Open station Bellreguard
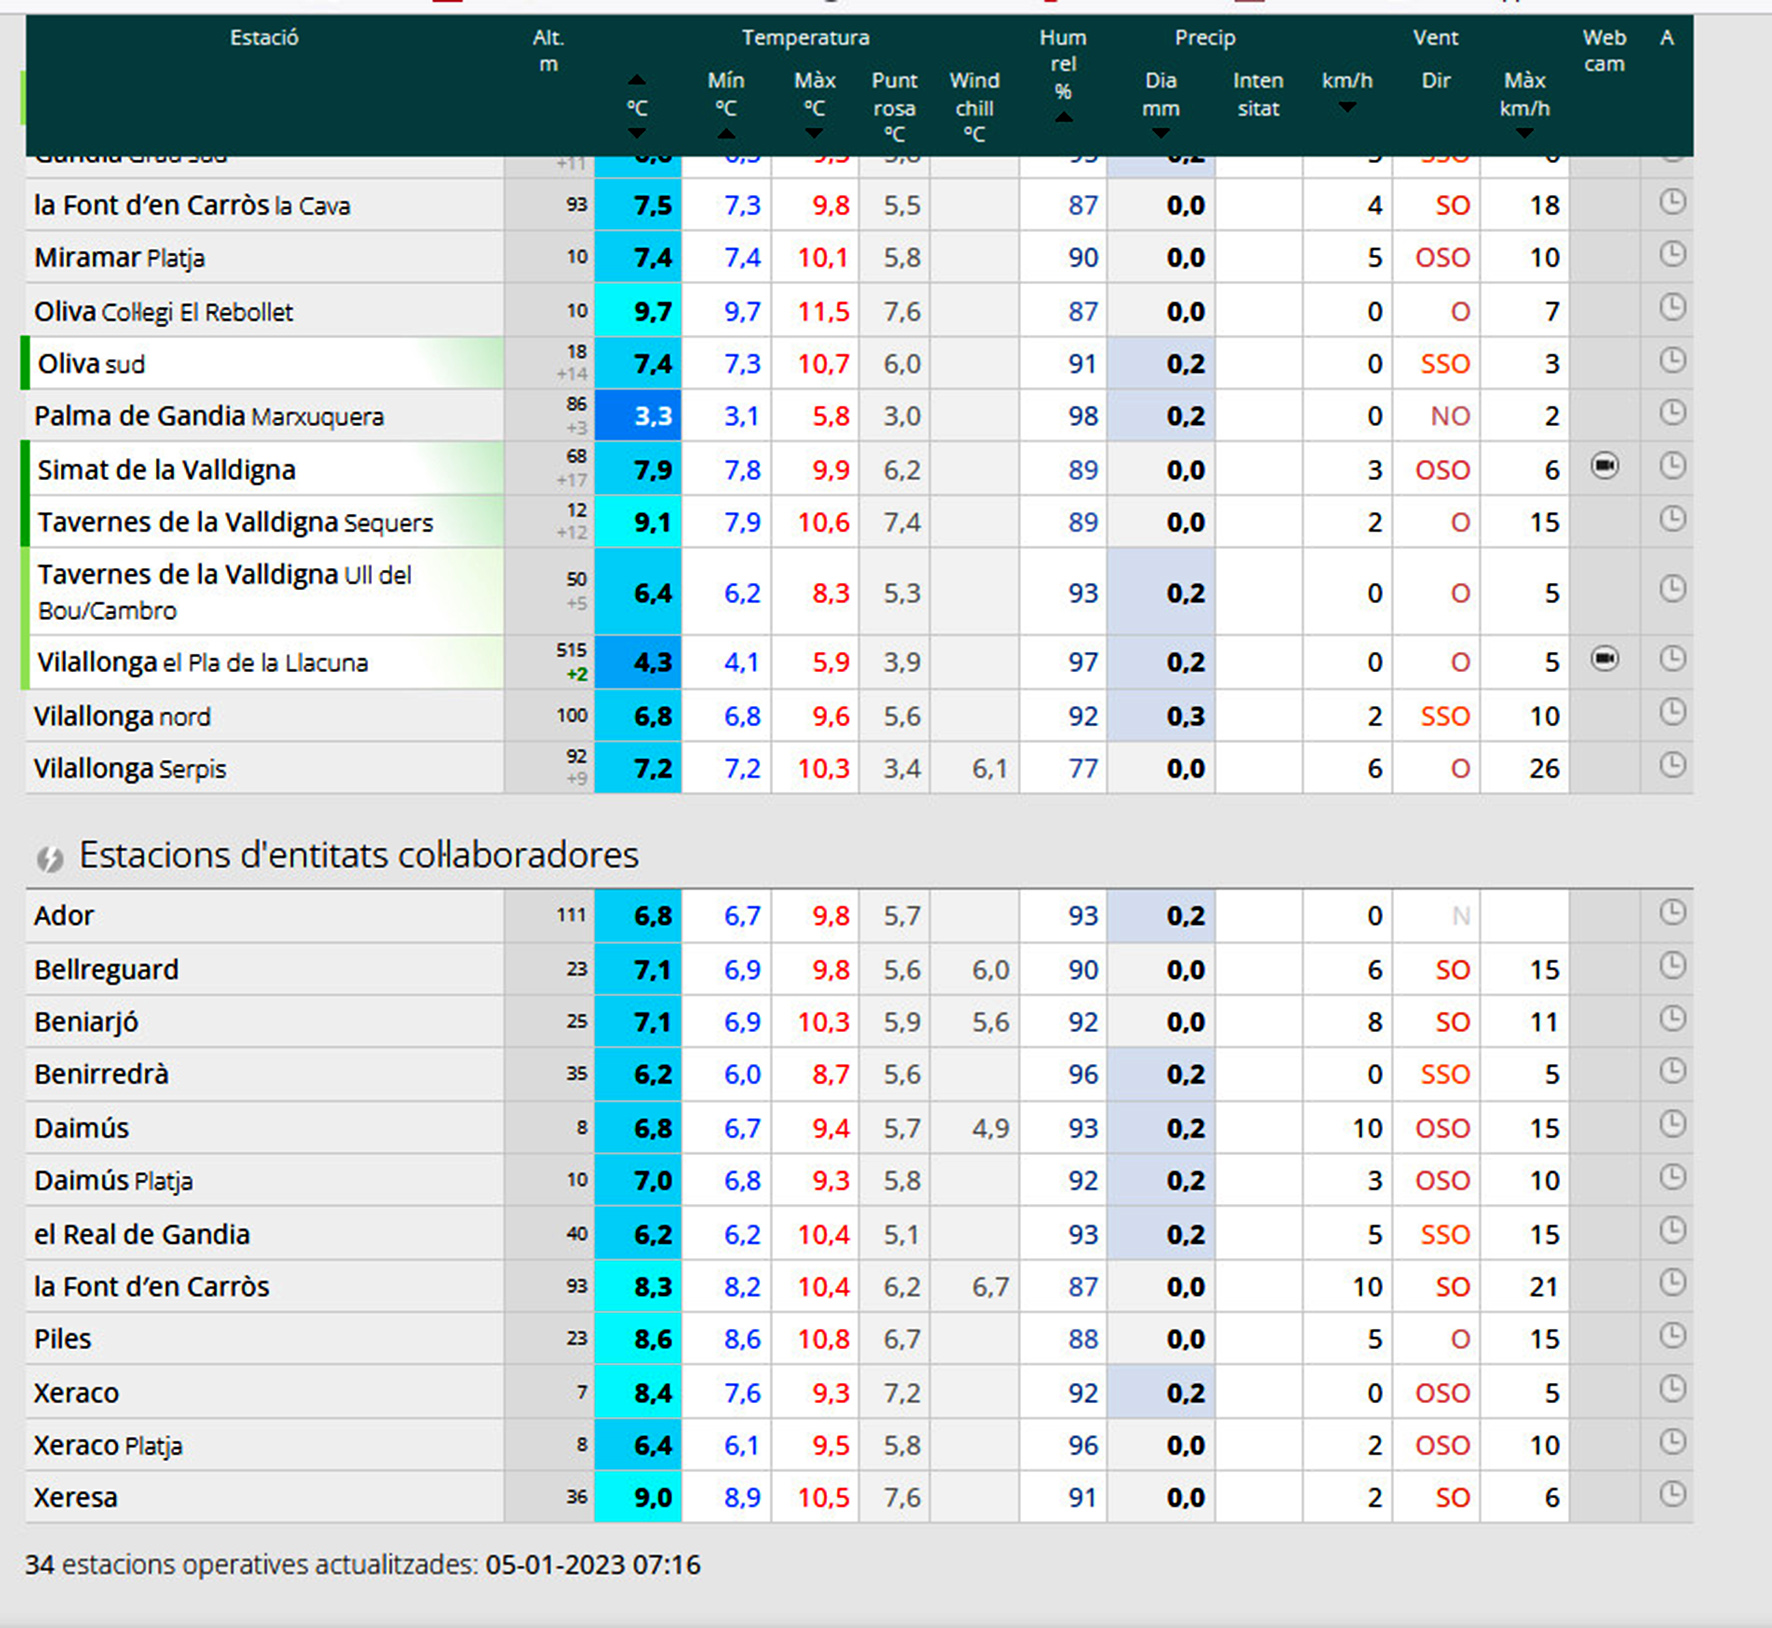The image size is (1772, 1628). point(106,970)
